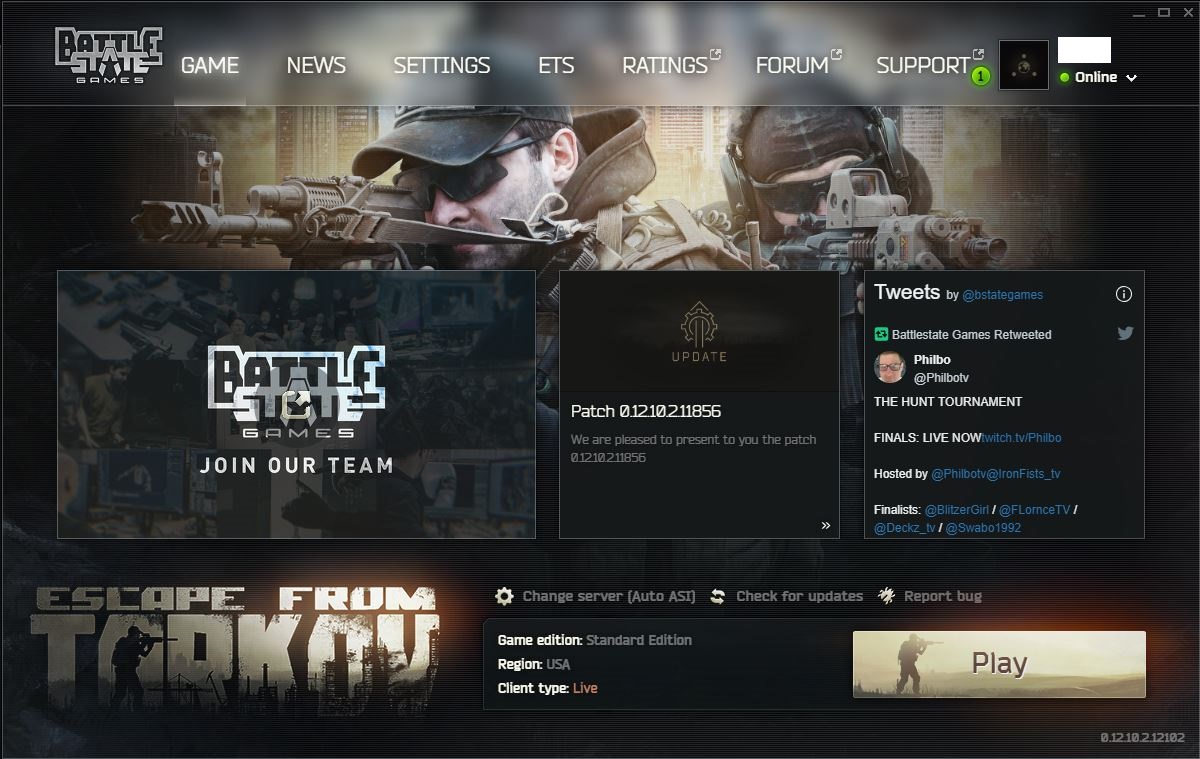
Task: Open the GAME tab
Action: [210, 65]
